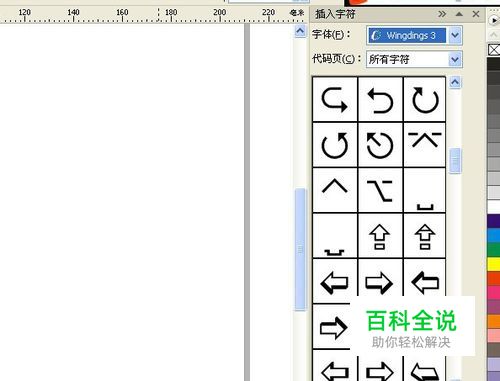Pick the magenta pink swatch in palette

click(494, 293)
